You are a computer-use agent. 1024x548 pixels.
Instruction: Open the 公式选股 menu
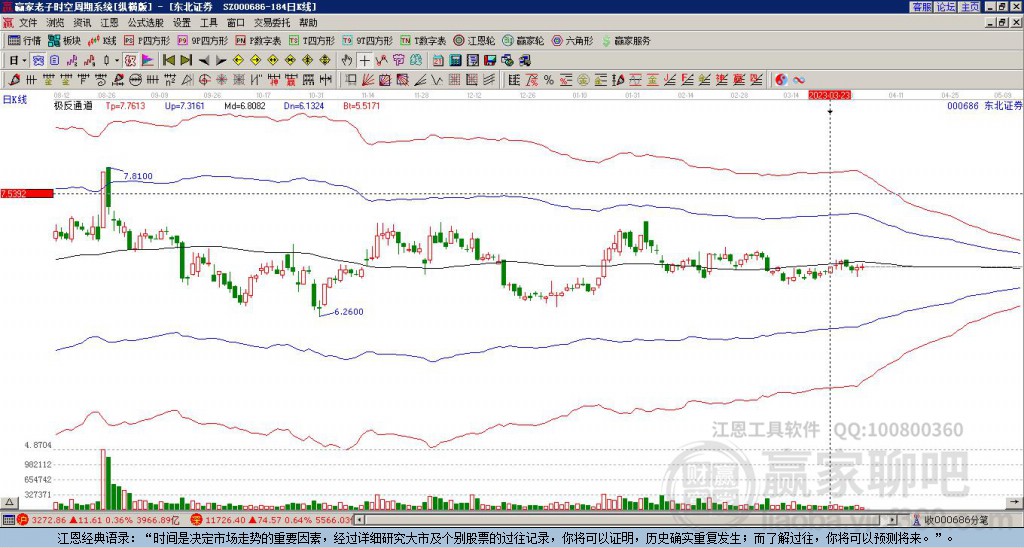tap(146, 23)
